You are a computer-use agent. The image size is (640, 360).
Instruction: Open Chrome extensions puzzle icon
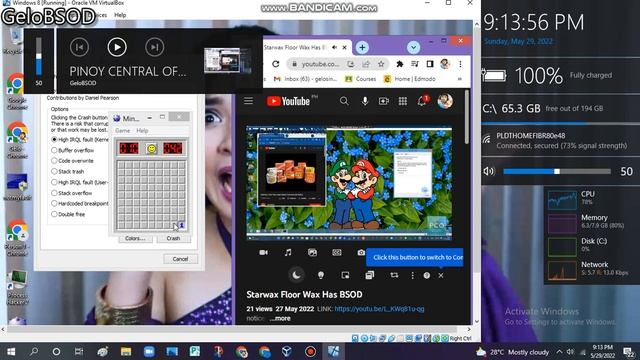(400, 64)
